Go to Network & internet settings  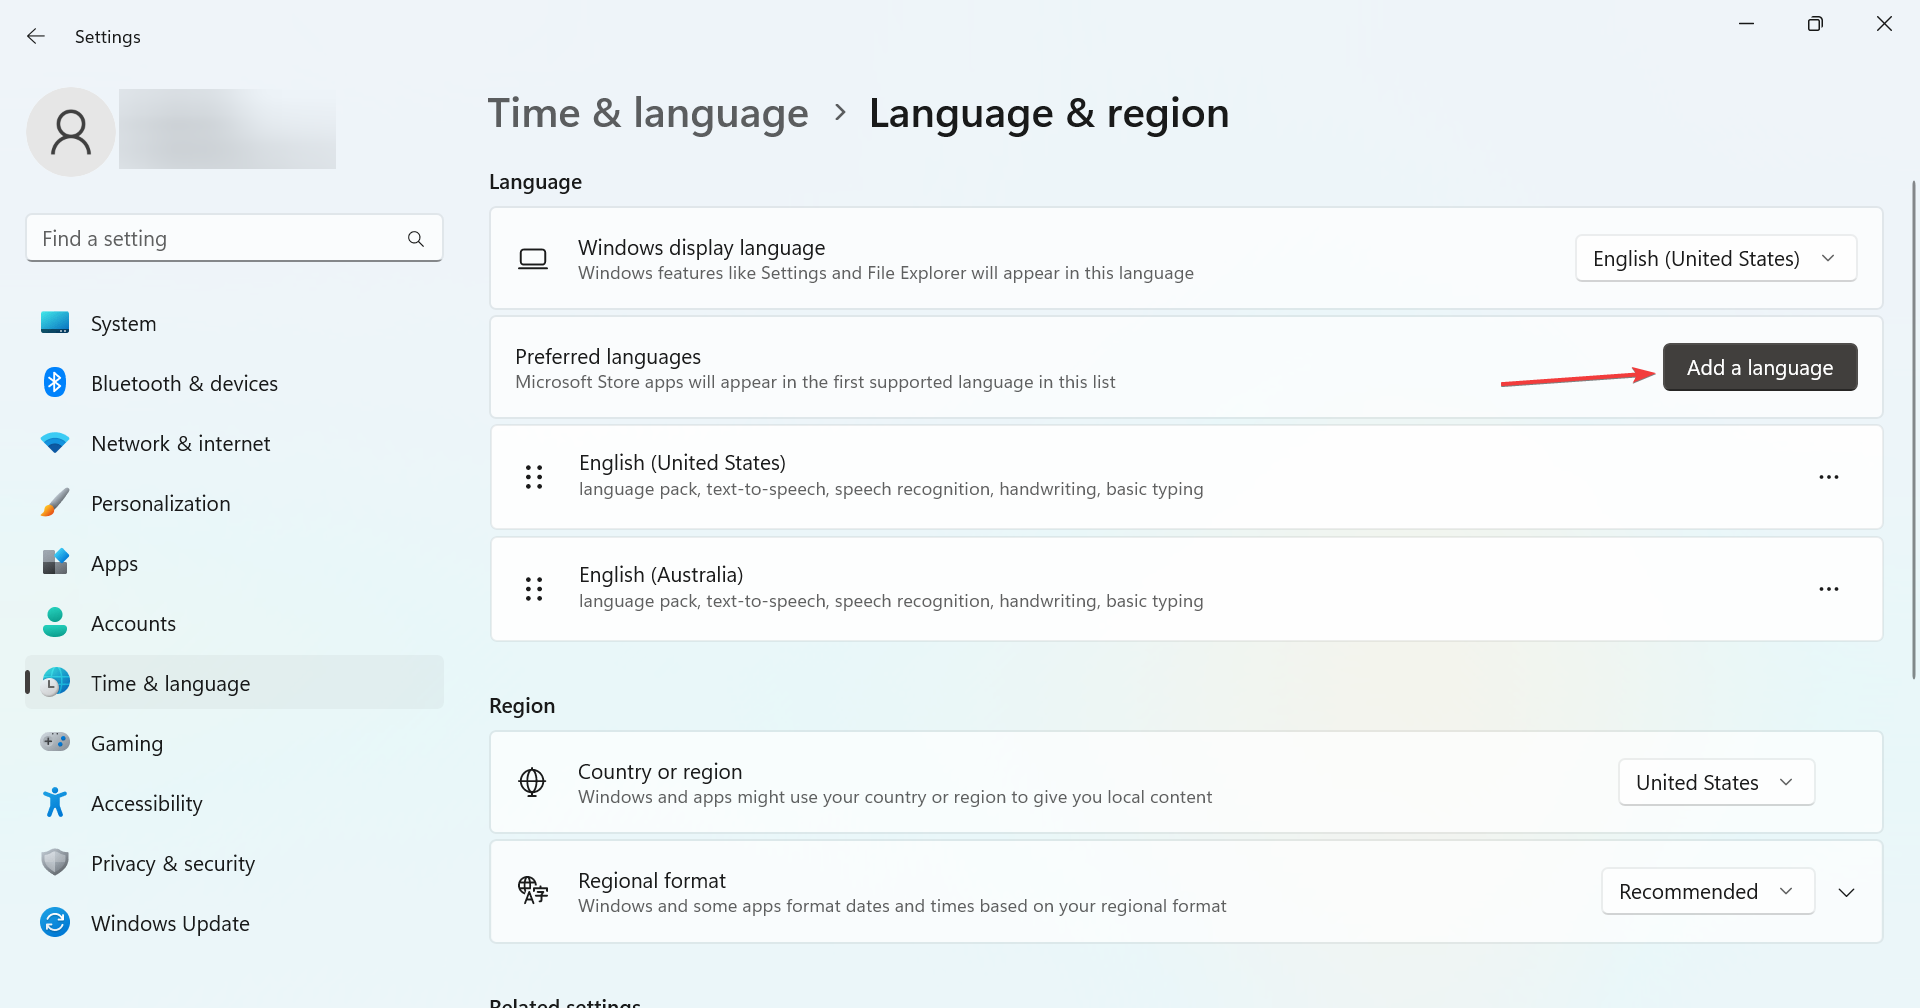[180, 444]
